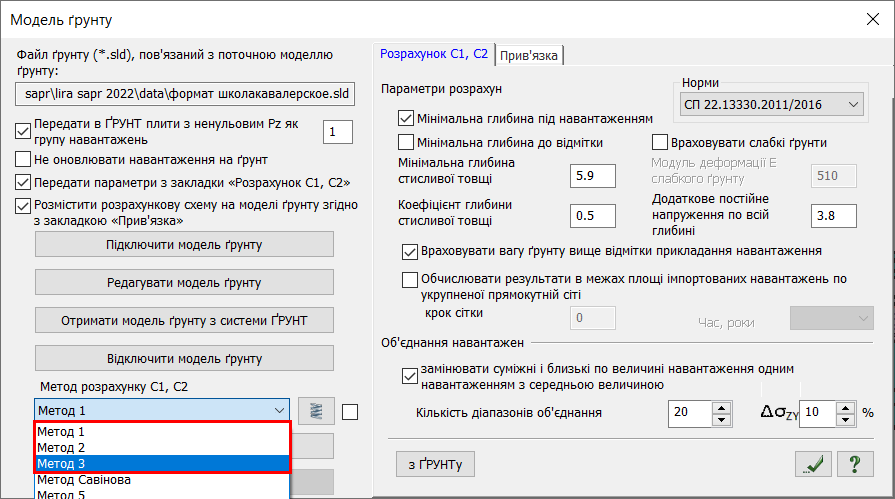Choose Метод Савінова in the list
This screenshot has width=895, height=499.
point(162,479)
